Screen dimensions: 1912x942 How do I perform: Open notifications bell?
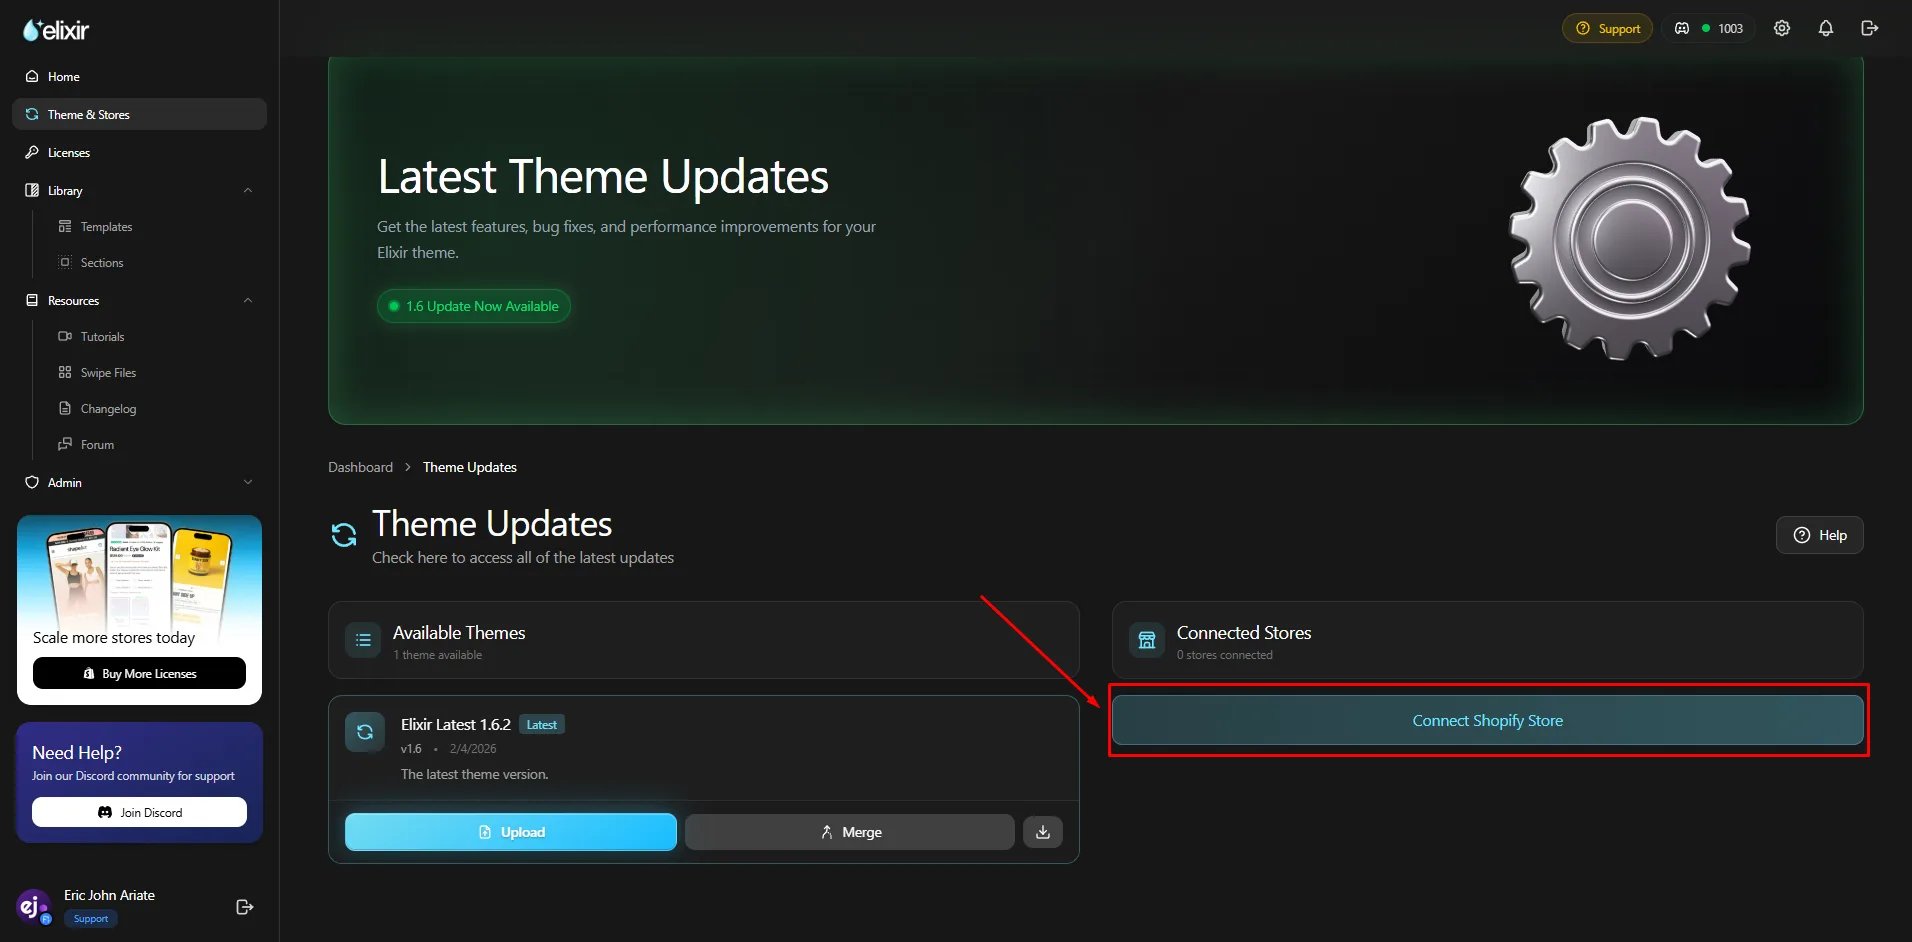tap(1826, 28)
